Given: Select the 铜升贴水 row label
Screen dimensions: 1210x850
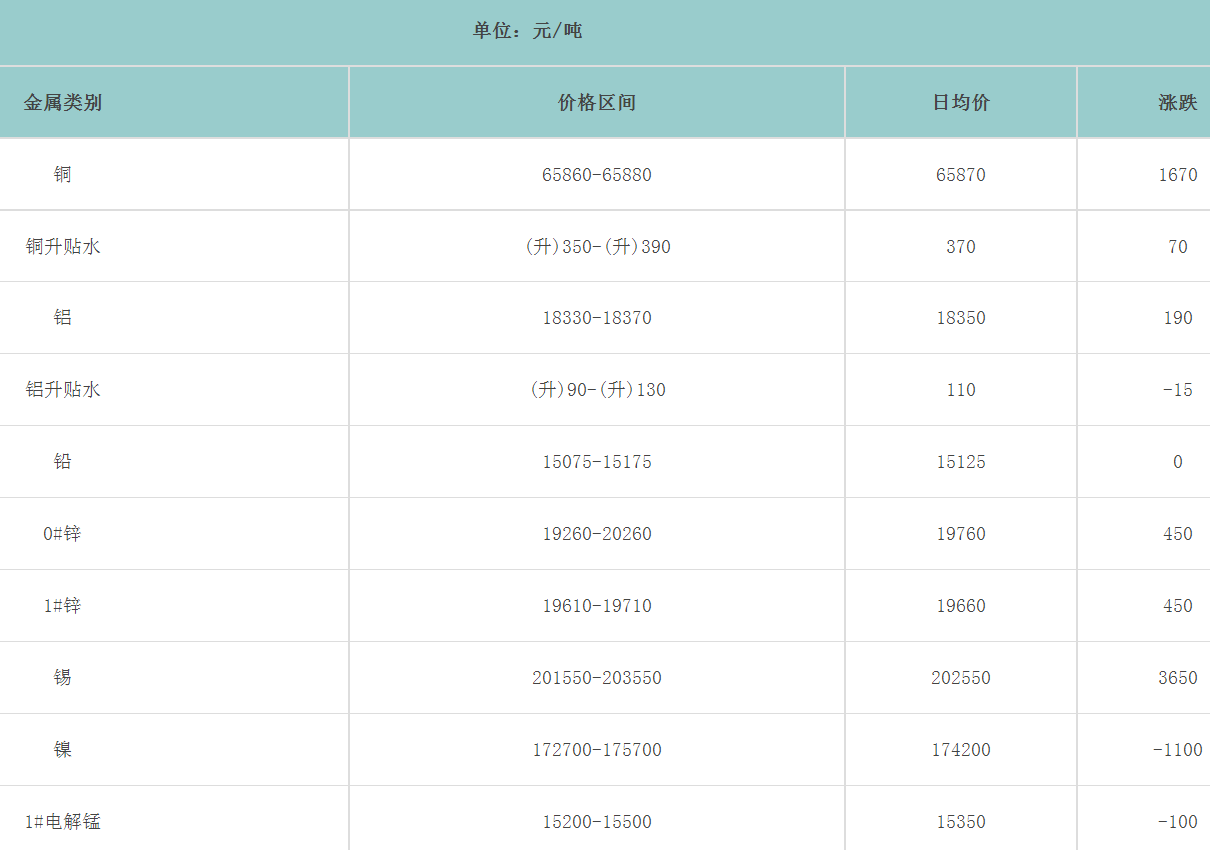Looking at the screenshot, I should (x=63, y=247).
